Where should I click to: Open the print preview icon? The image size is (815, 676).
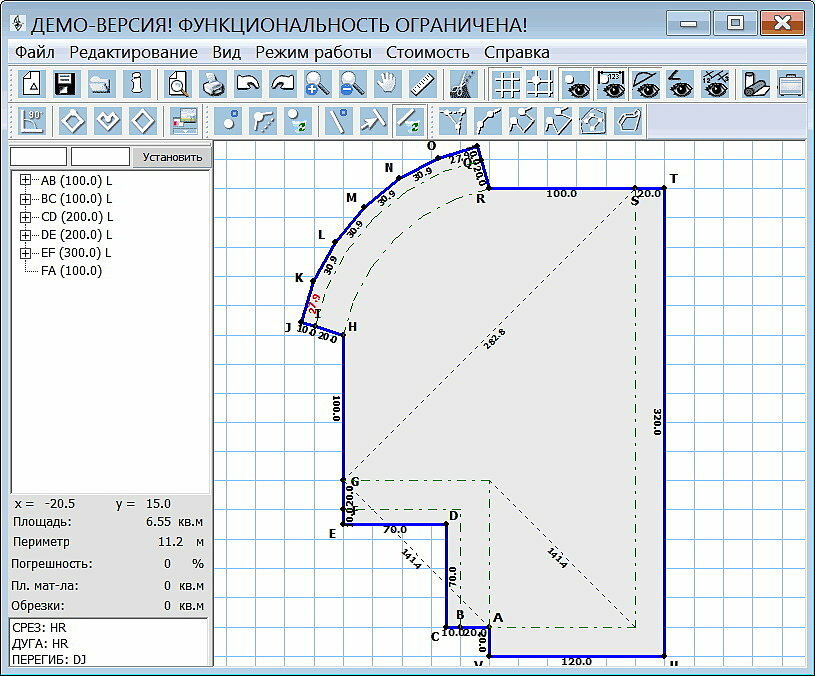click(x=178, y=84)
